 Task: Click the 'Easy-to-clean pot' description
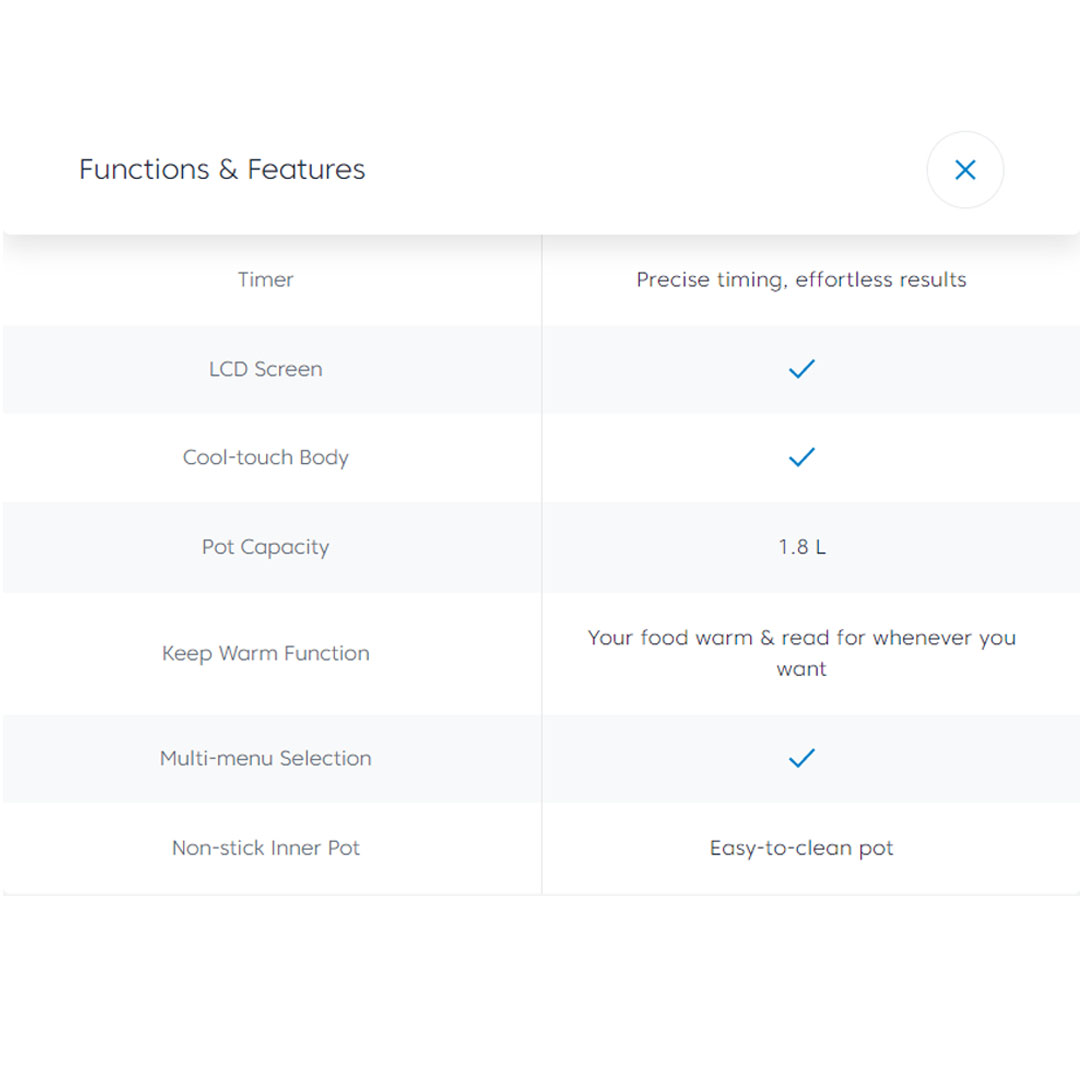tap(802, 848)
